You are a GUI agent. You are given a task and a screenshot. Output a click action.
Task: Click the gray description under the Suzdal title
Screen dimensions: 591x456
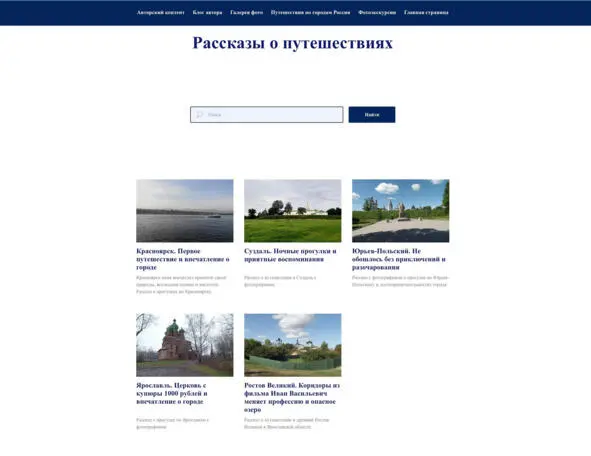[x=280, y=281]
